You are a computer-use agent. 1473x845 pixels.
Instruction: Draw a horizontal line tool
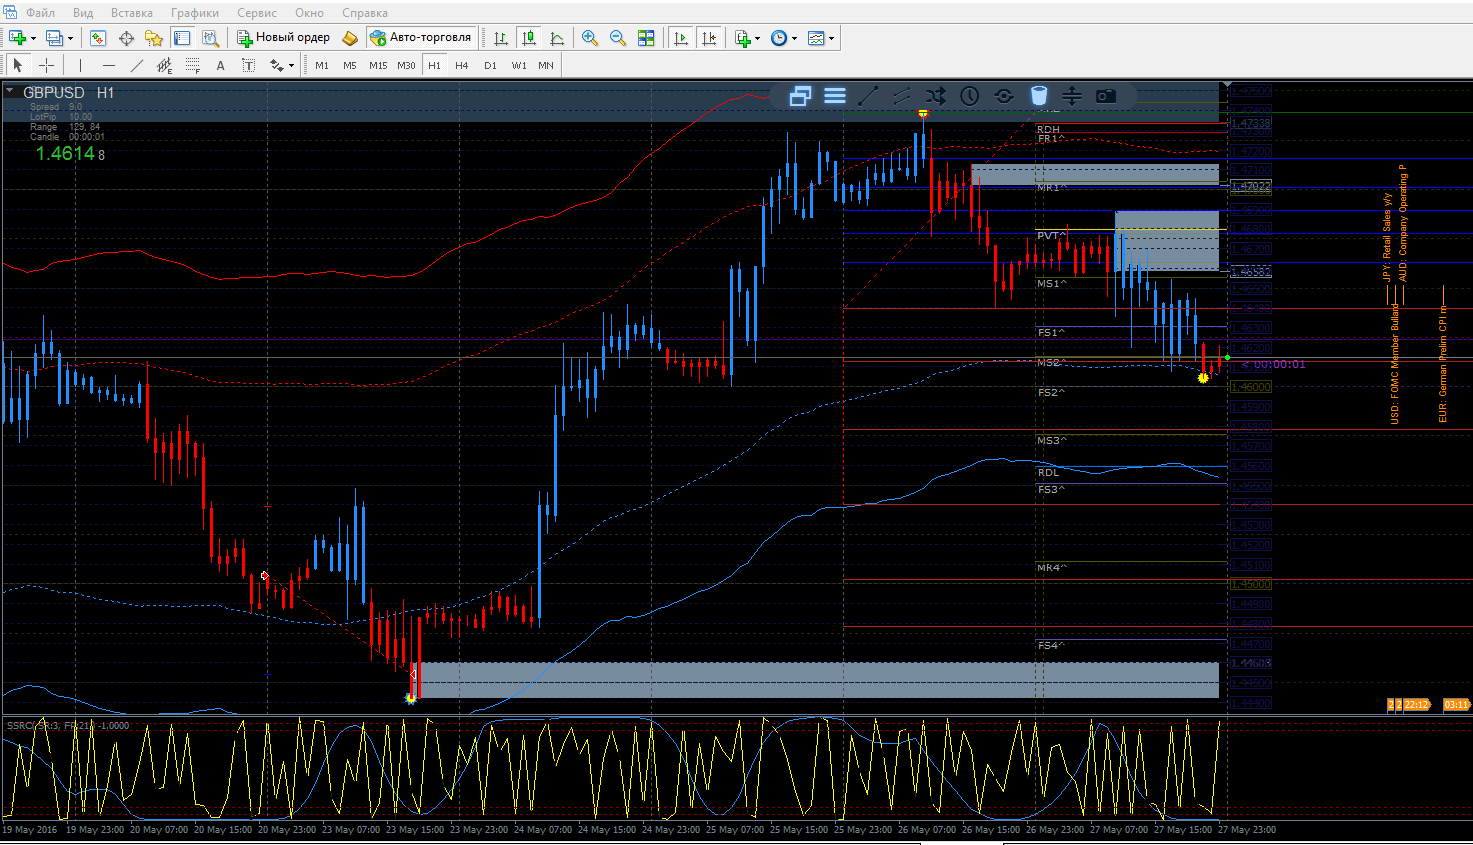[x=109, y=65]
